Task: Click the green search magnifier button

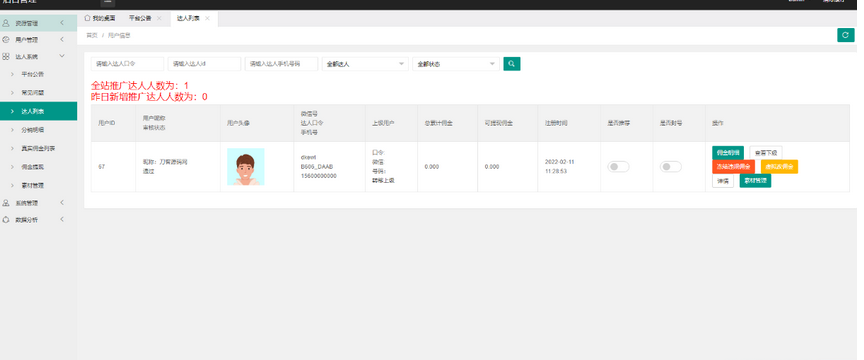Action: pyautogui.click(x=512, y=64)
